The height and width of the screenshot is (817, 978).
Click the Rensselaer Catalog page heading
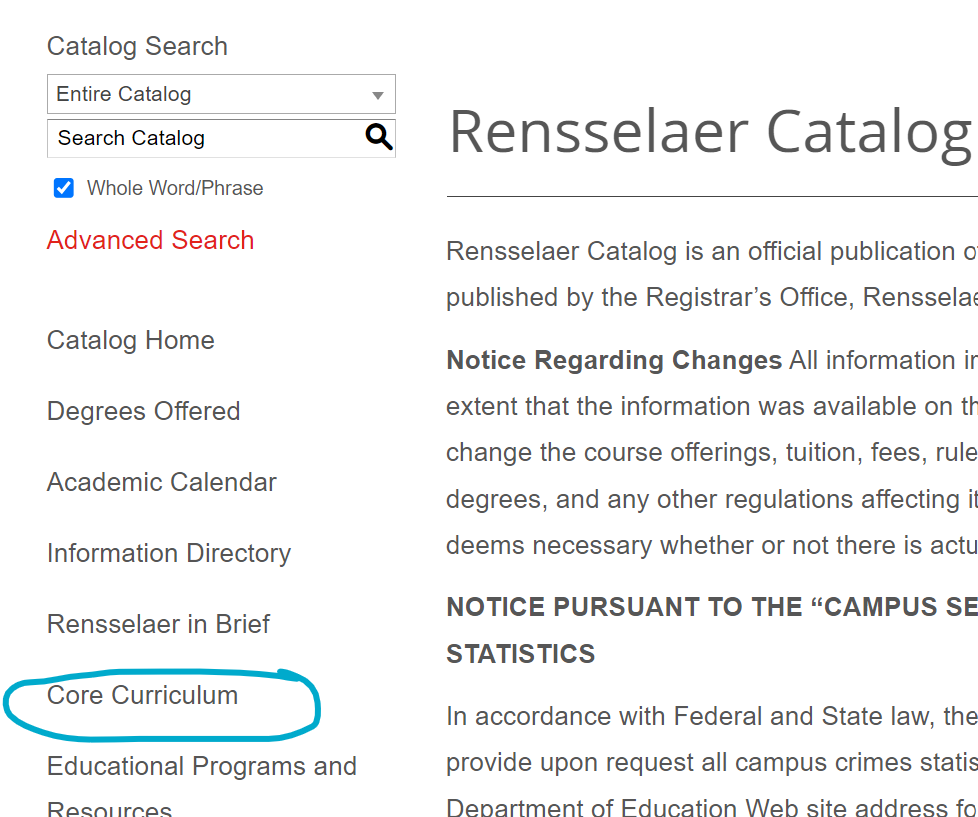(x=710, y=132)
